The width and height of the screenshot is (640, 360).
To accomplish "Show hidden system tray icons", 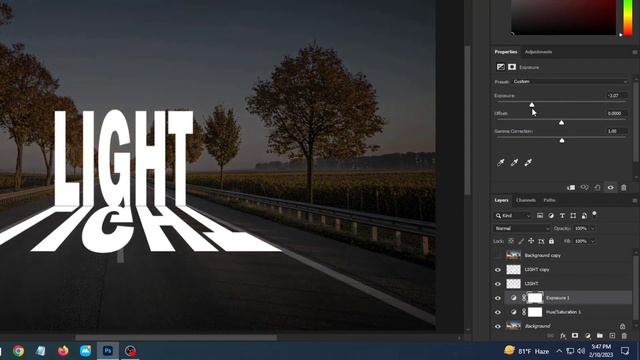I will pos(559,351).
